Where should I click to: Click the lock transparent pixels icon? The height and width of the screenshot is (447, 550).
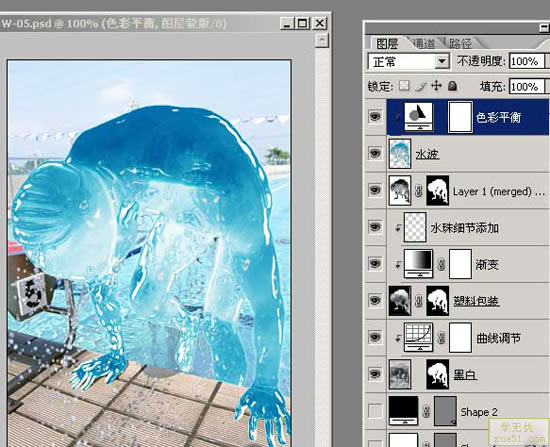click(x=404, y=86)
